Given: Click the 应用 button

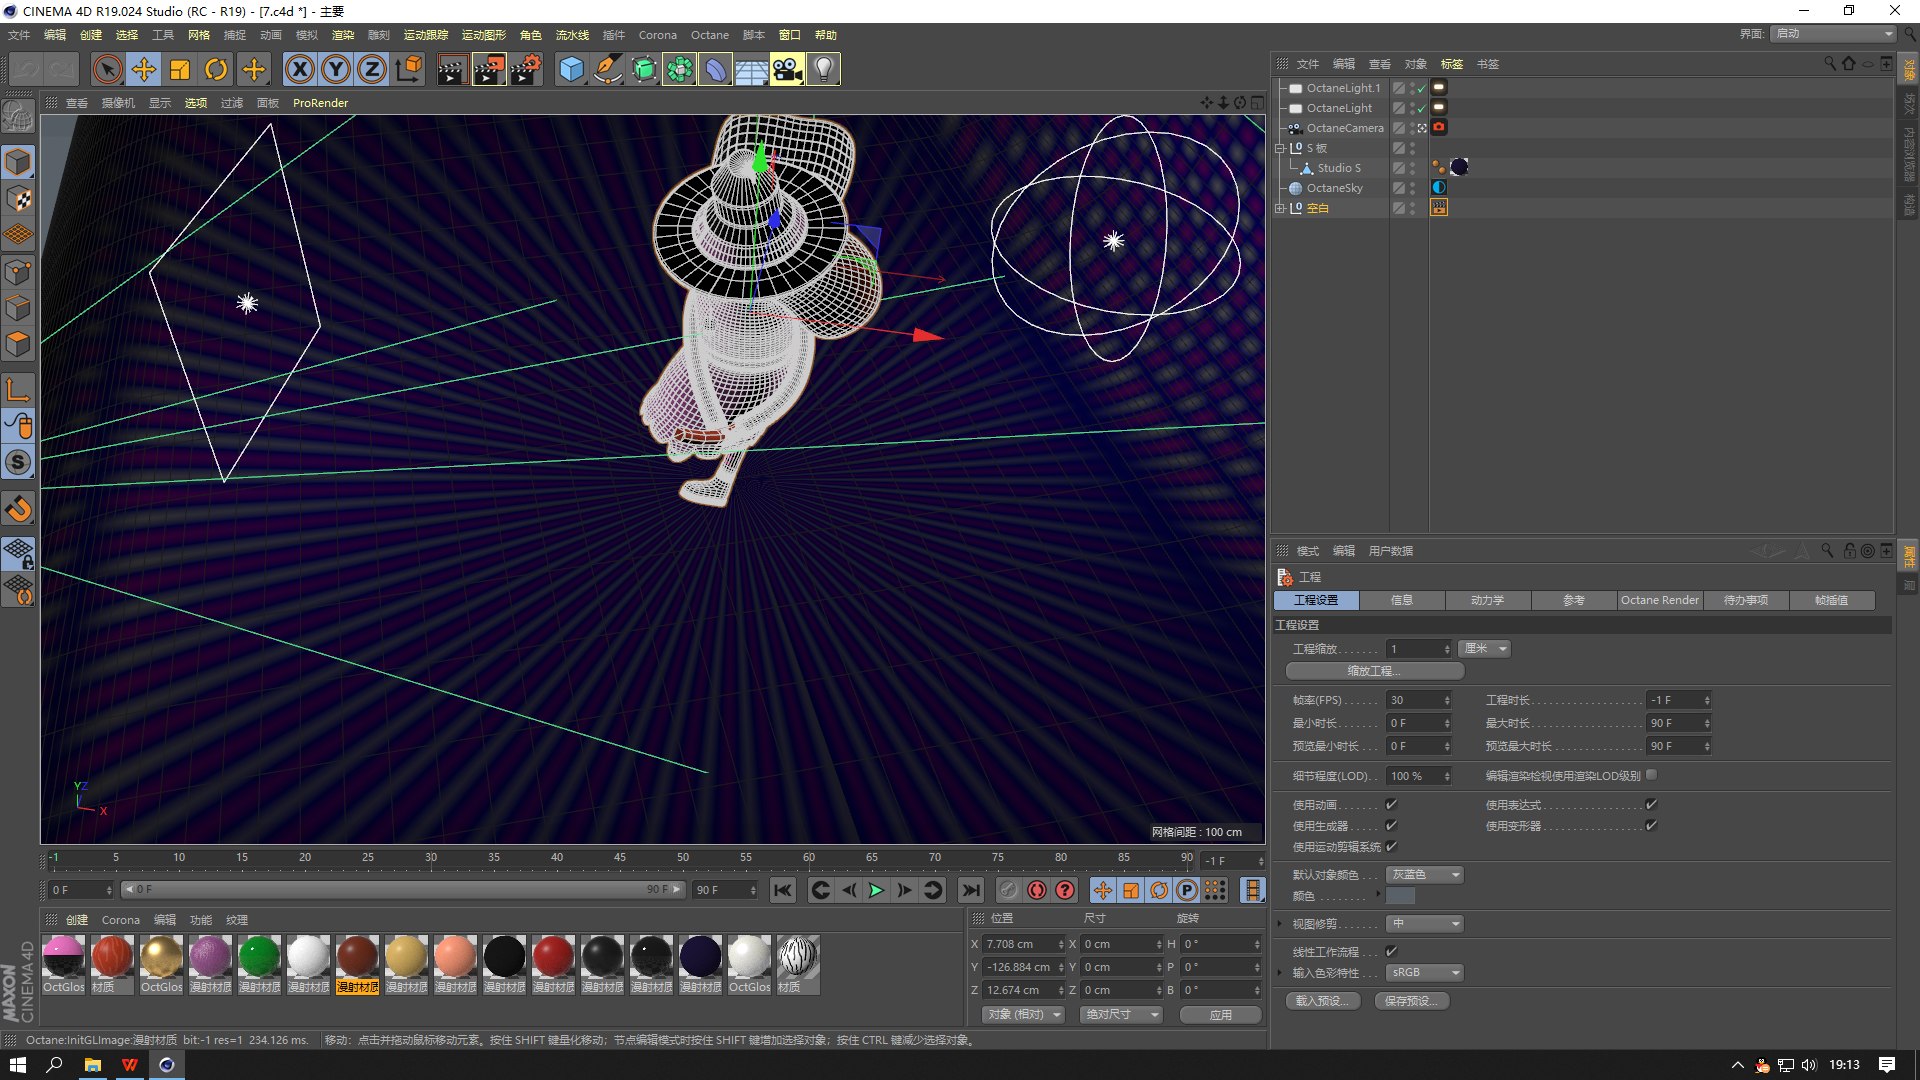Looking at the screenshot, I should (x=1221, y=1015).
